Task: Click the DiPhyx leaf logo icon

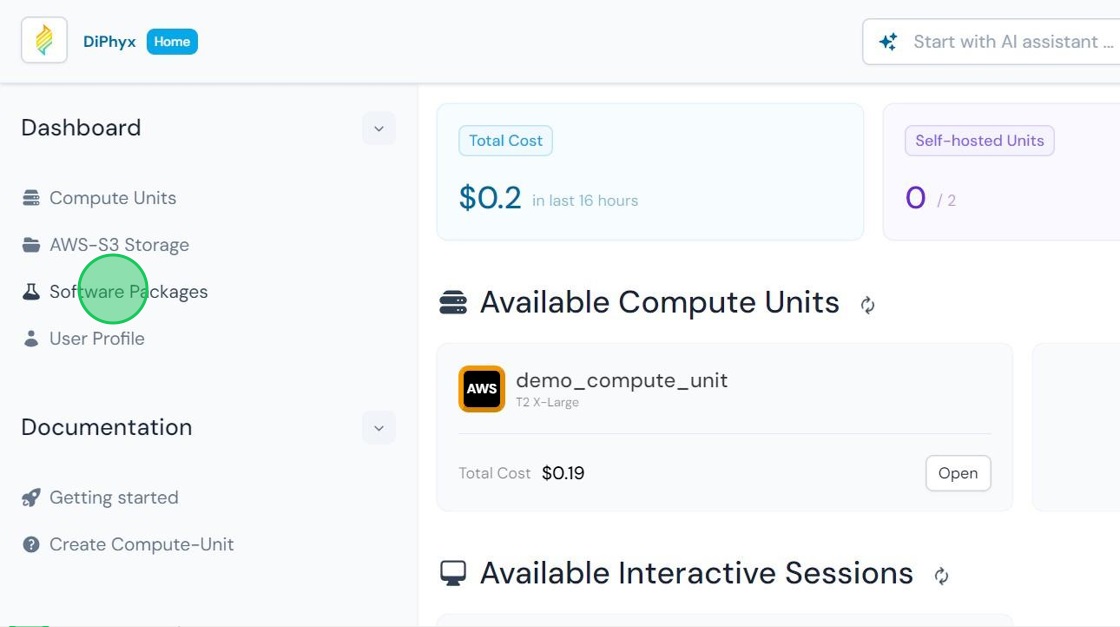Action: pos(44,41)
